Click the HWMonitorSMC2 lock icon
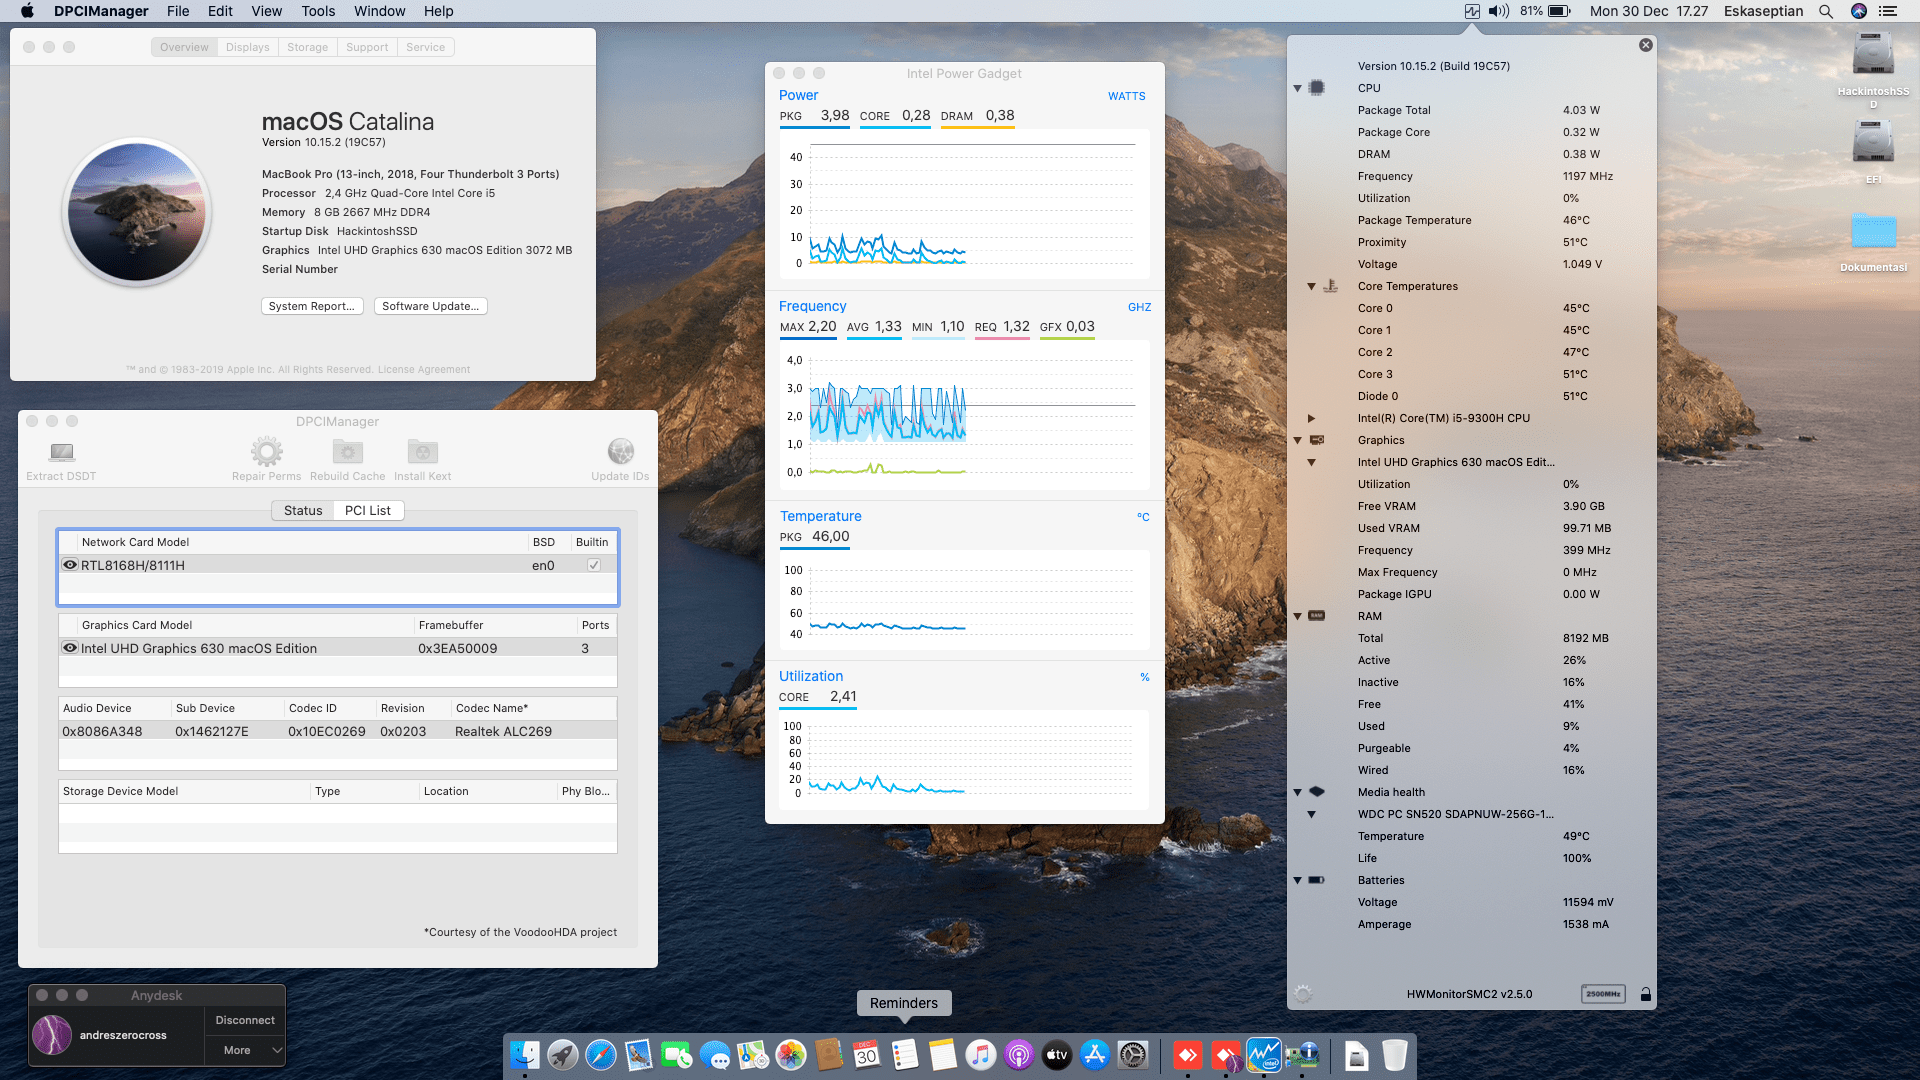 [x=1645, y=994]
